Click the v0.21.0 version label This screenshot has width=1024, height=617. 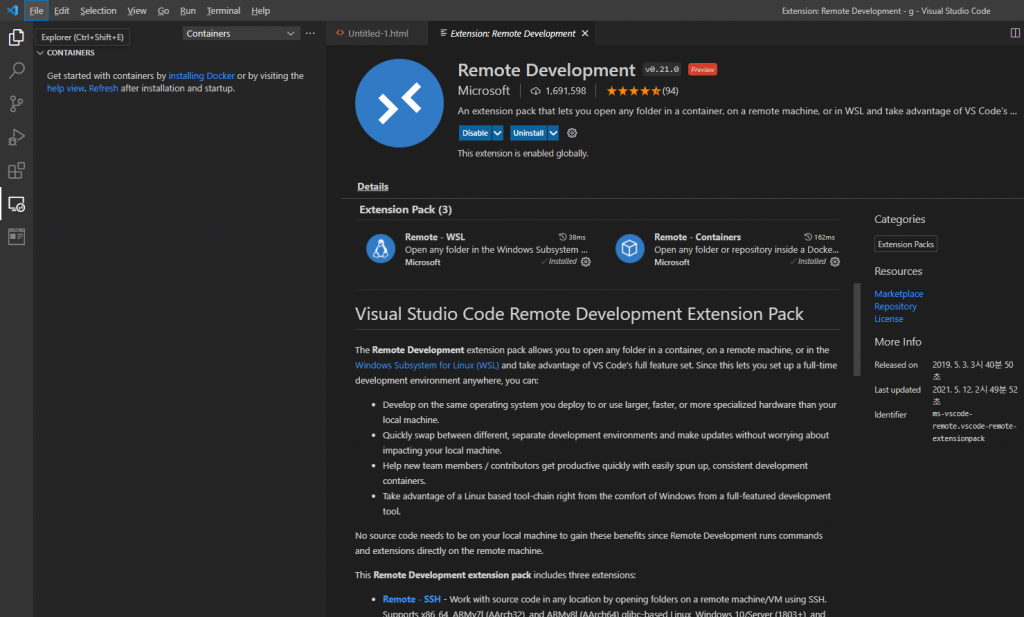pyautogui.click(x=662, y=69)
